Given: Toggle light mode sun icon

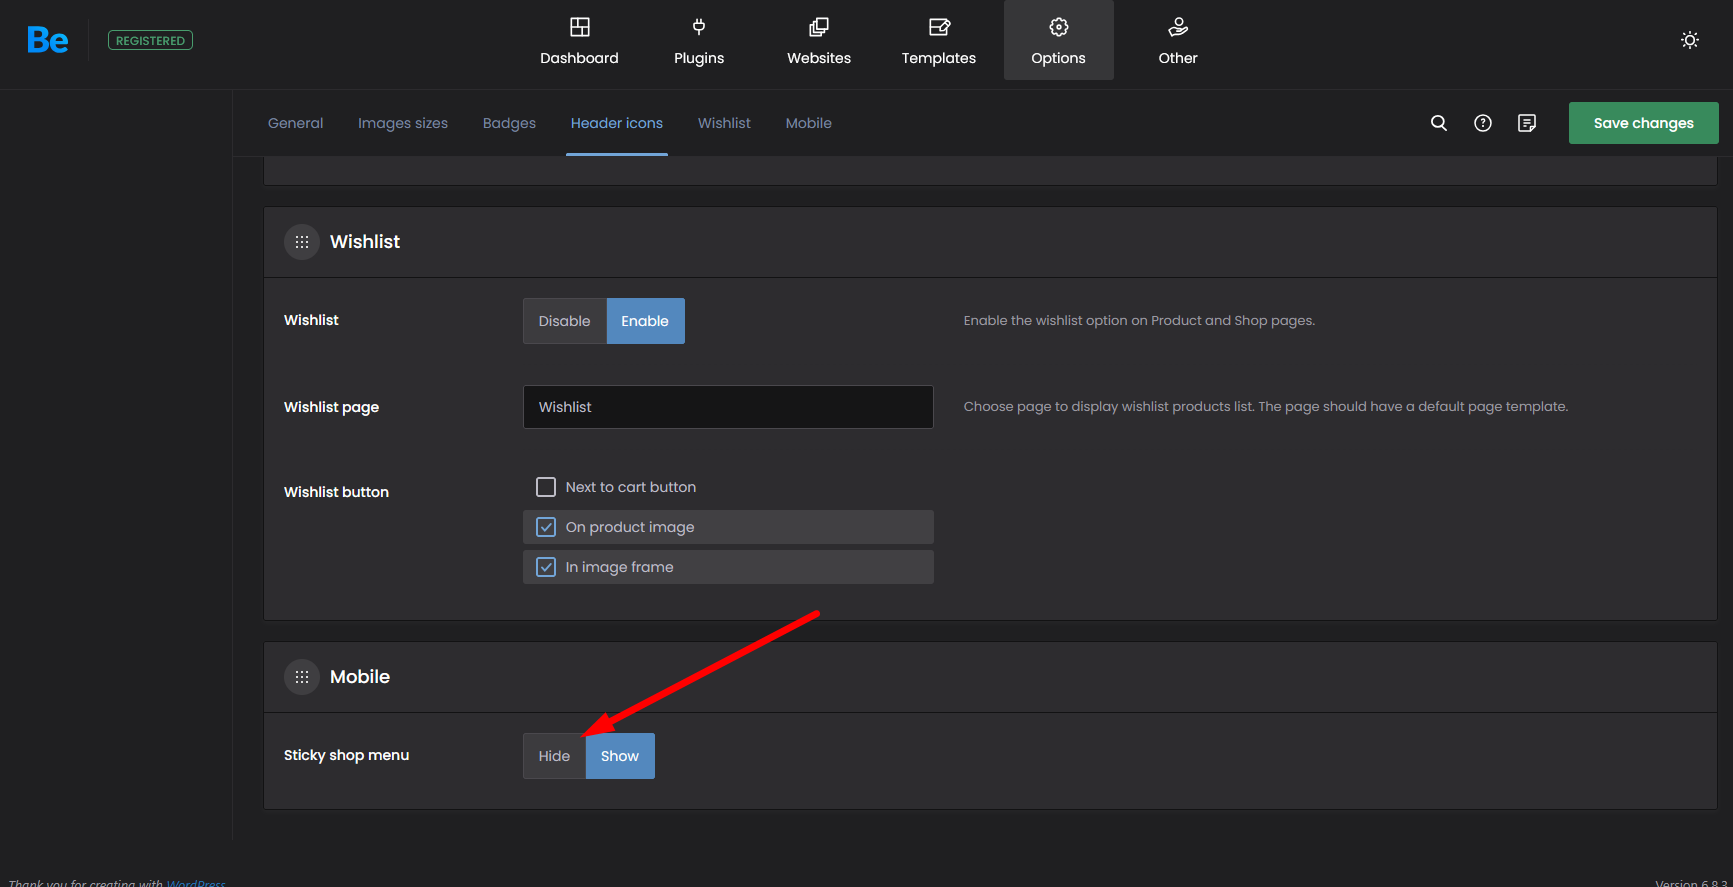Looking at the screenshot, I should tap(1689, 40).
